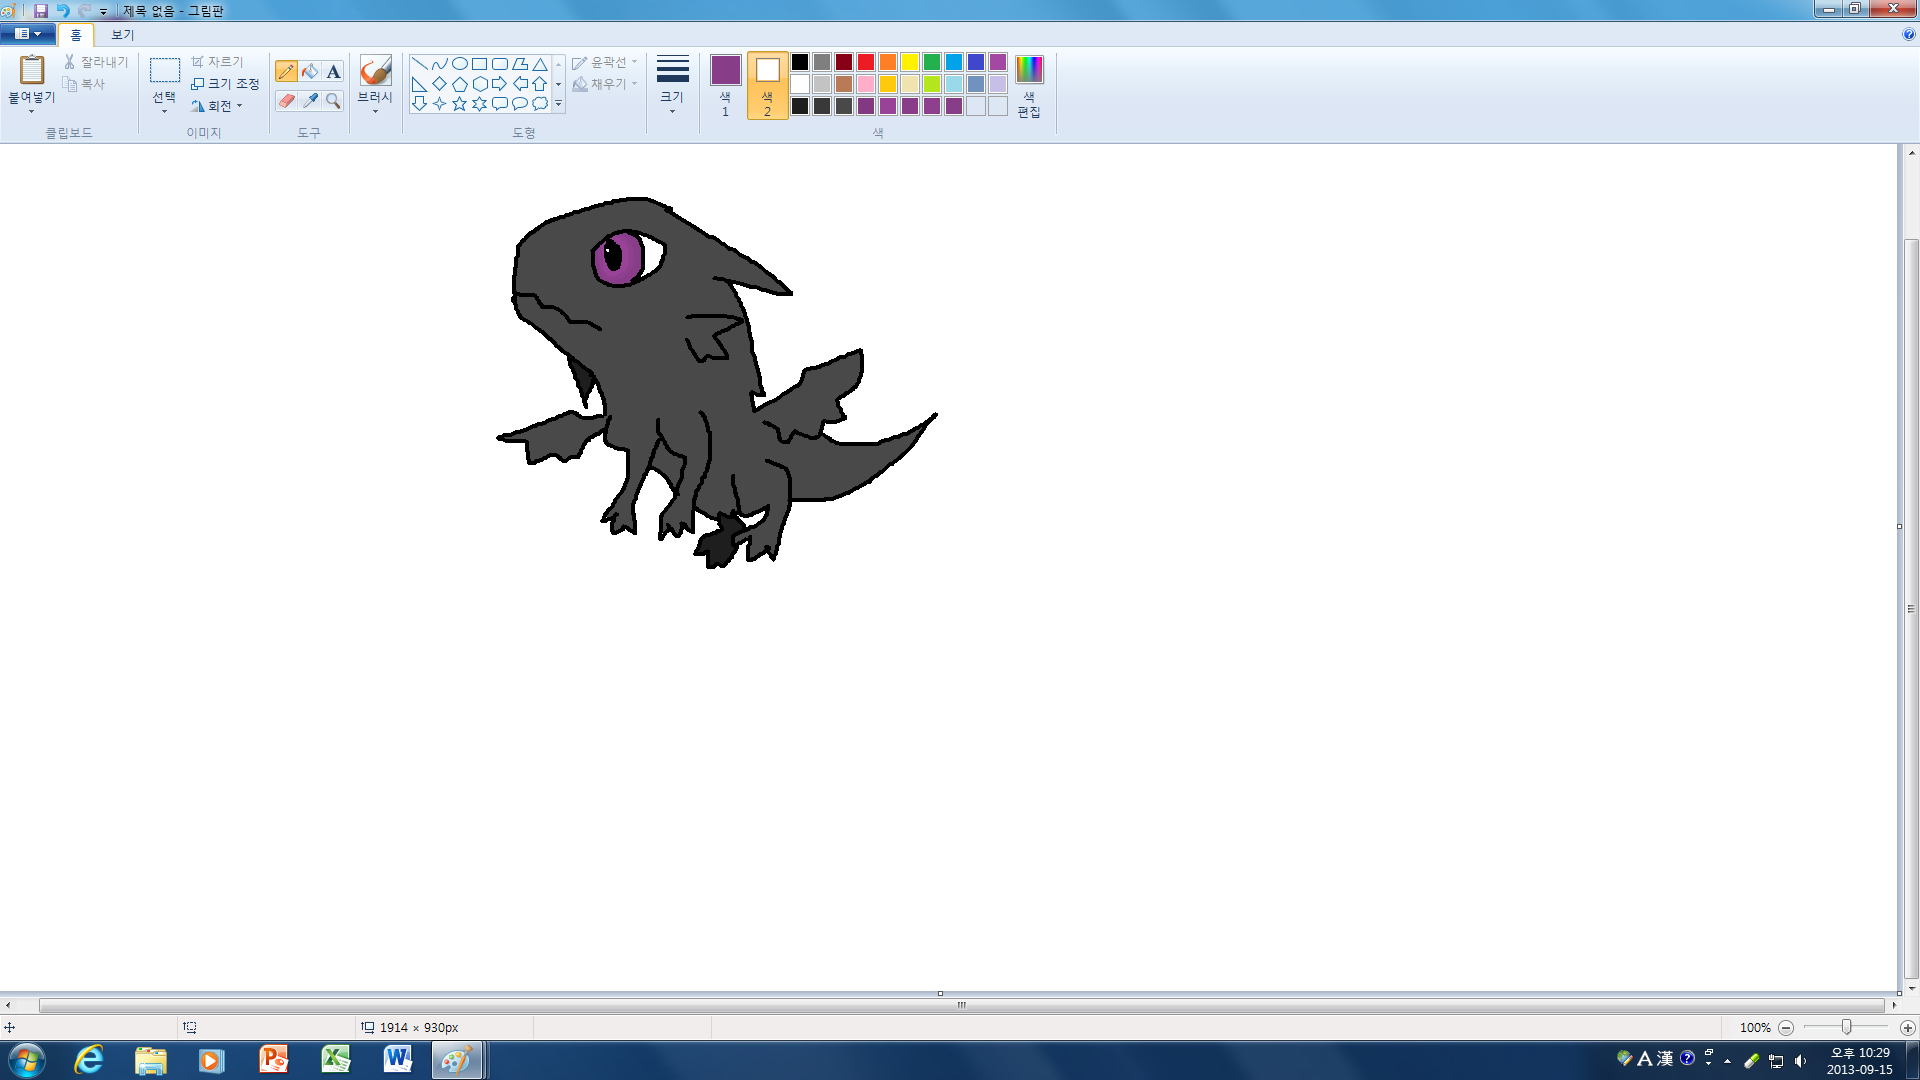1920x1080 pixels.
Task: Open the Brushes dropdown arrow
Action: [375, 111]
